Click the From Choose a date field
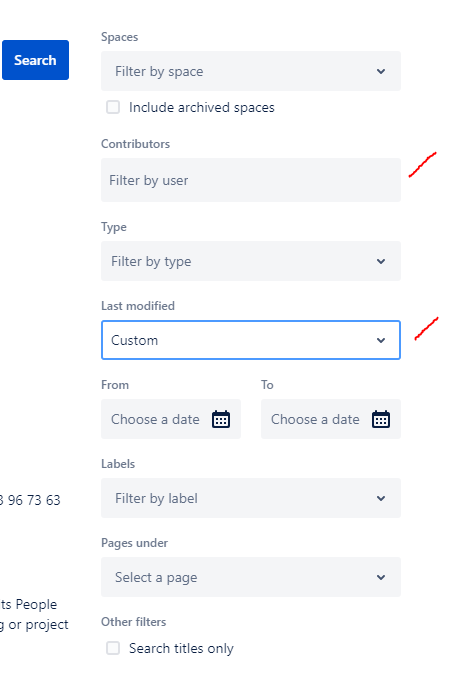454x678 pixels. tap(171, 419)
